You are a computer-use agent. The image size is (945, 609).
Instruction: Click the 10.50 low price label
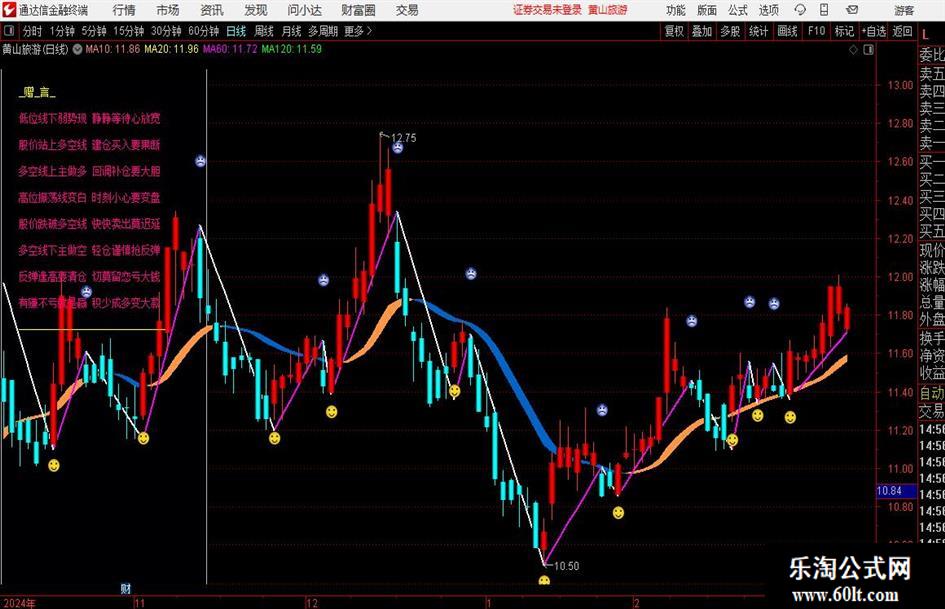click(566, 566)
